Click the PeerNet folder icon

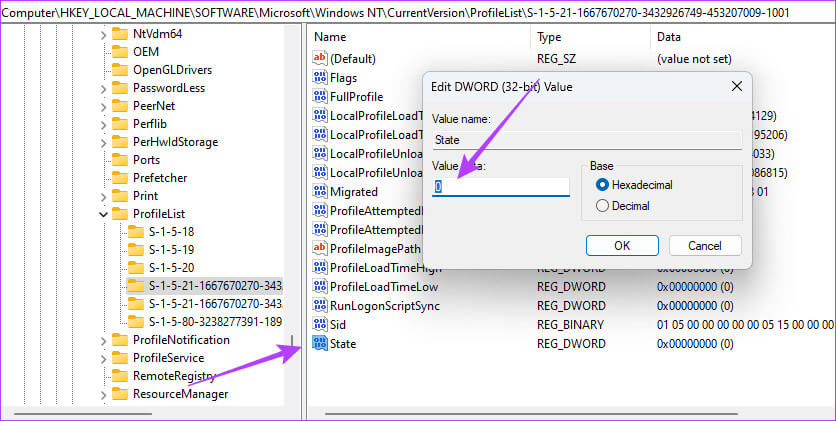(x=120, y=106)
